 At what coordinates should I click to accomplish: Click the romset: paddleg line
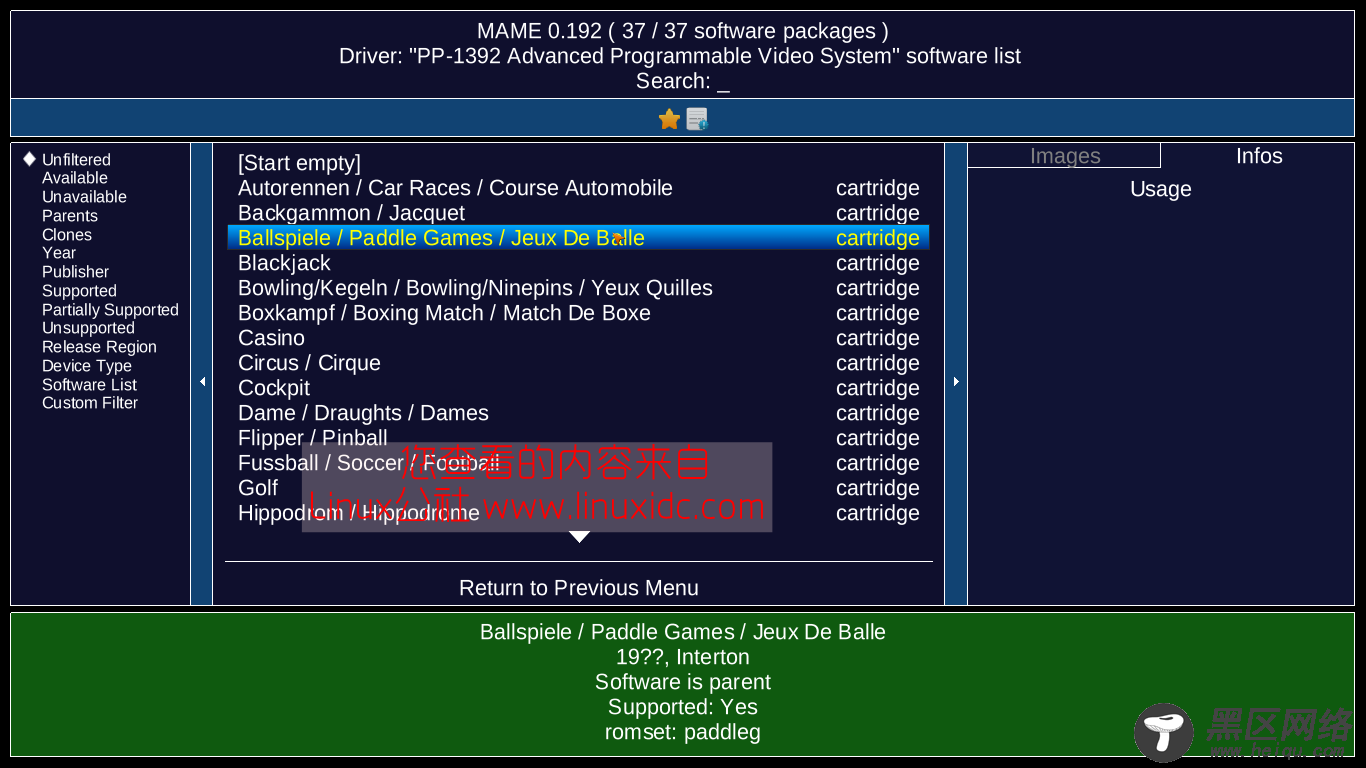[x=683, y=732]
